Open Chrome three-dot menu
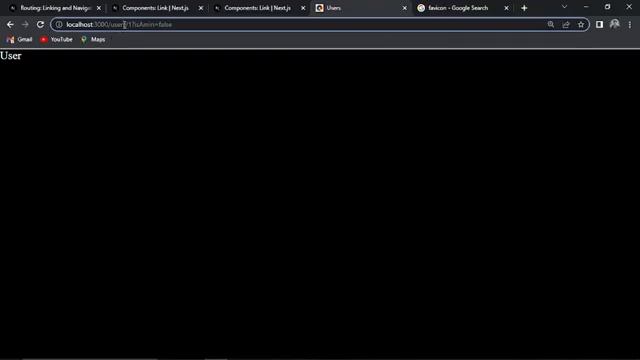640x360 pixels. tap(630, 24)
